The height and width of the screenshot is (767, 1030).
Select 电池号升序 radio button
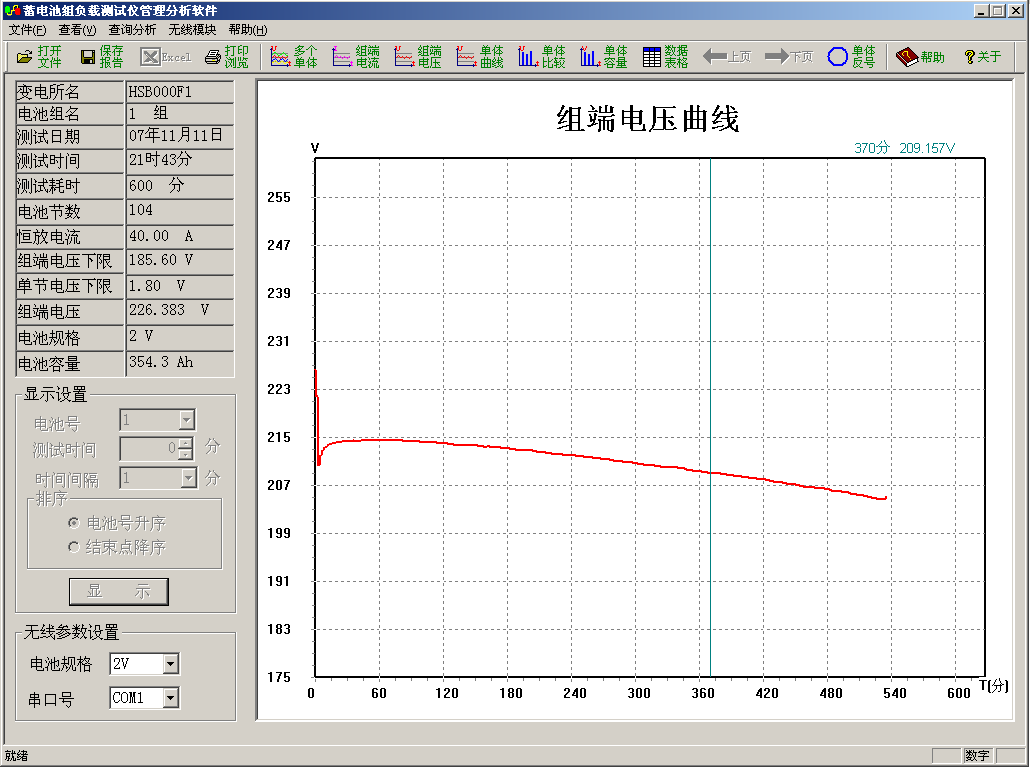pyautogui.click(x=73, y=523)
